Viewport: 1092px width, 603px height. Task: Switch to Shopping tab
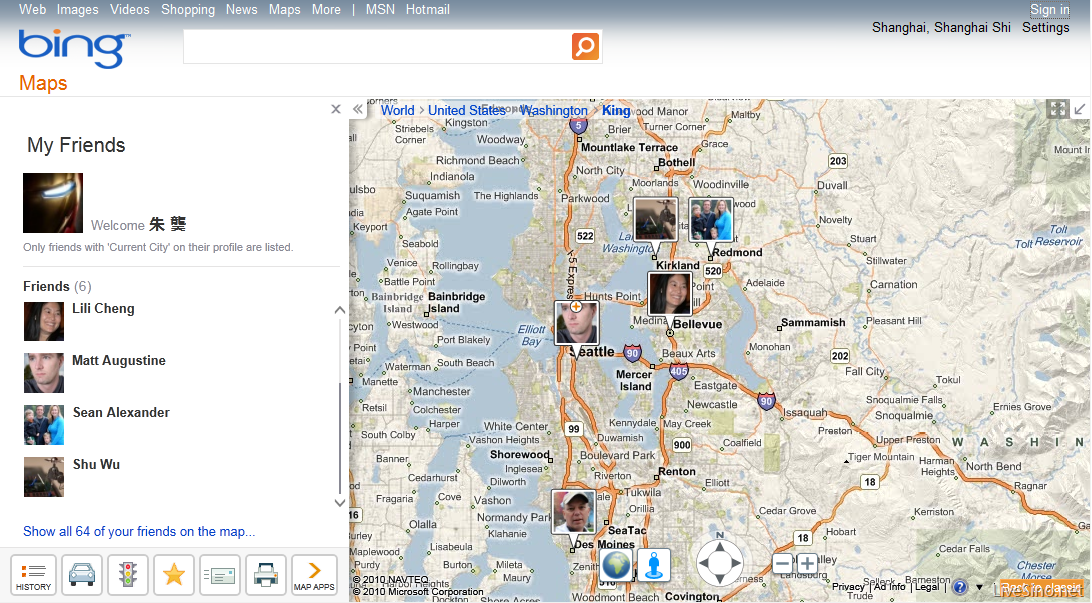tap(188, 10)
